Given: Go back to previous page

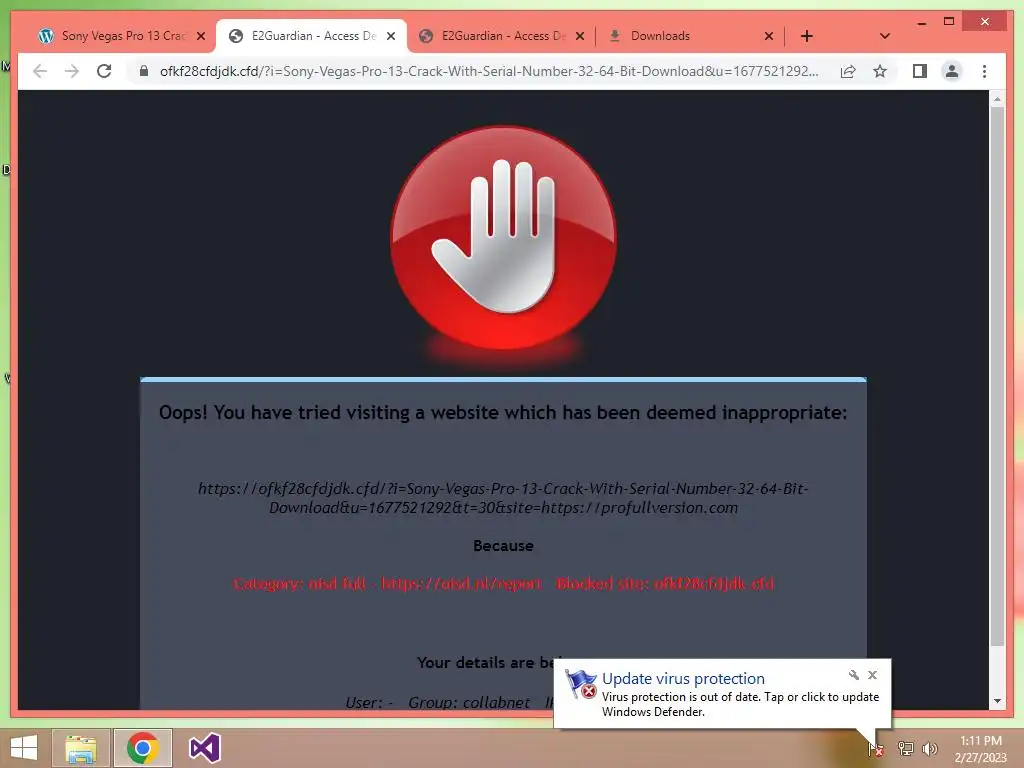Looking at the screenshot, I should point(40,71).
